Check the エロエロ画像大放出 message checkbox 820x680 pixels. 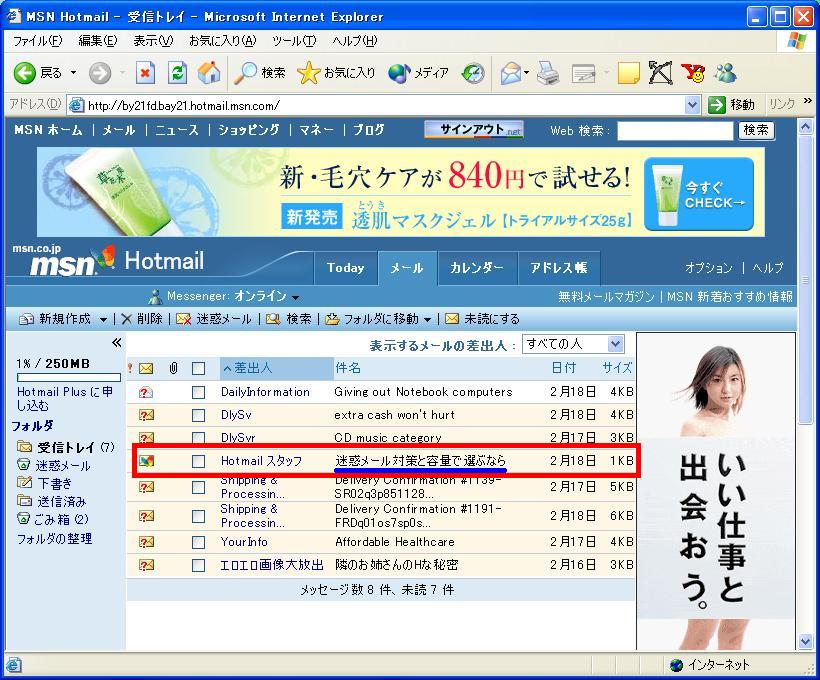pos(198,565)
